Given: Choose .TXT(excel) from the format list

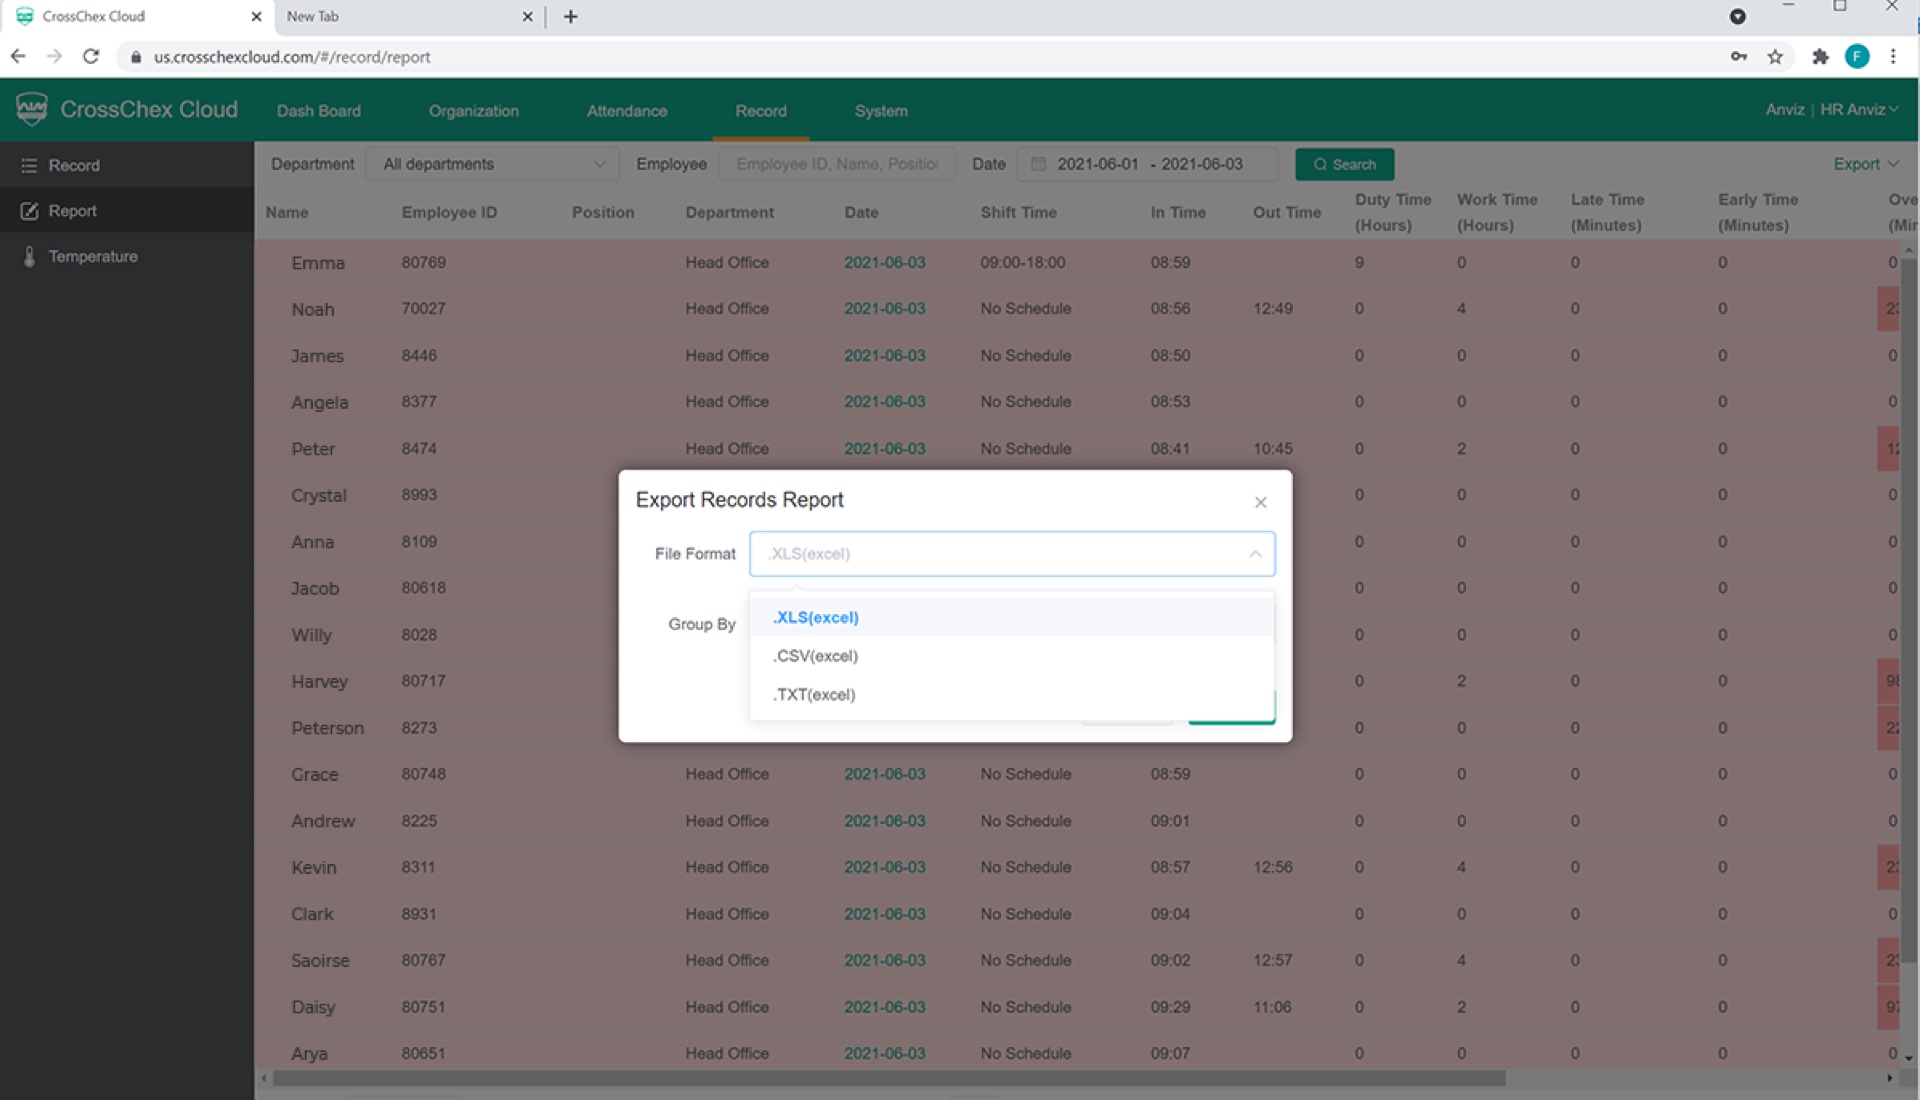Looking at the screenshot, I should pos(814,695).
